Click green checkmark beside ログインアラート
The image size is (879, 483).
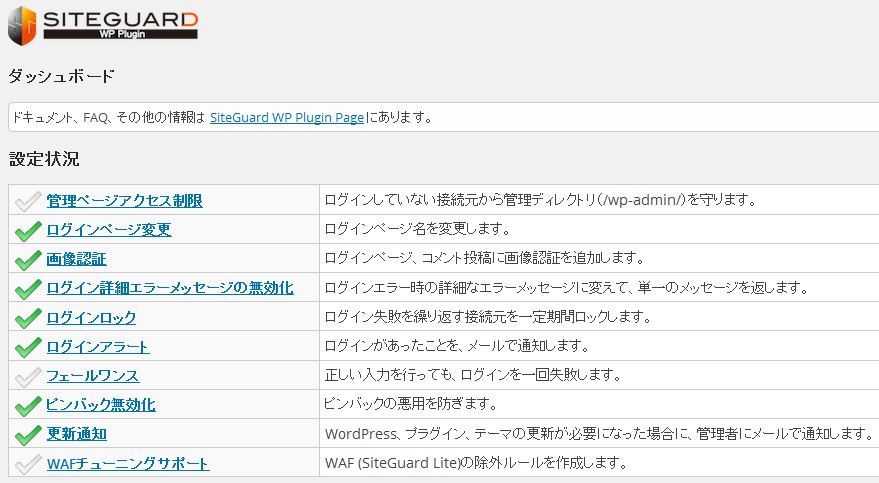tap(27, 346)
